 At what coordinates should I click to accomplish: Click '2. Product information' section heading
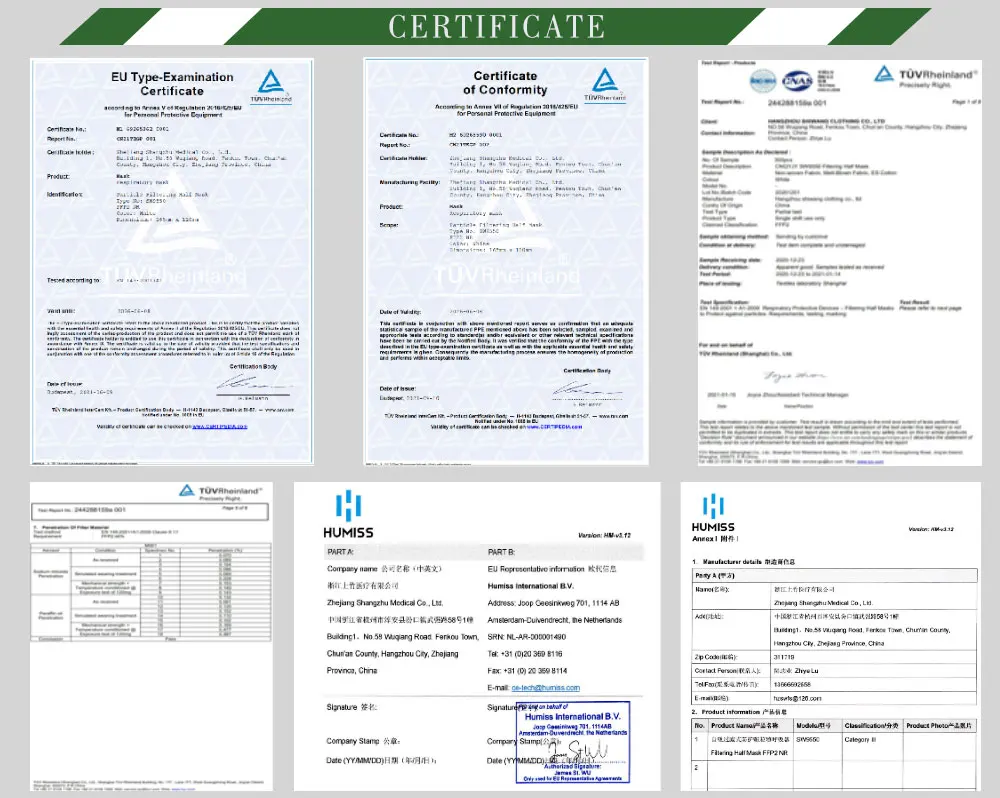[739, 712]
